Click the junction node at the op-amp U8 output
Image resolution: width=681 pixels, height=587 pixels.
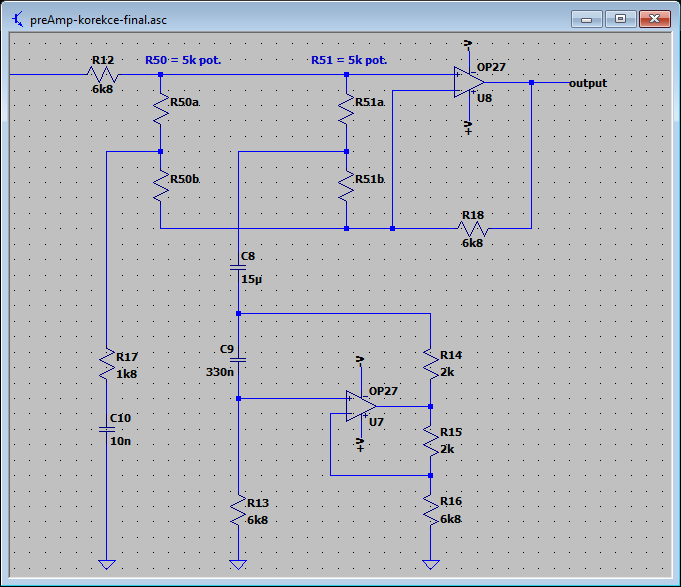pos(531,82)
